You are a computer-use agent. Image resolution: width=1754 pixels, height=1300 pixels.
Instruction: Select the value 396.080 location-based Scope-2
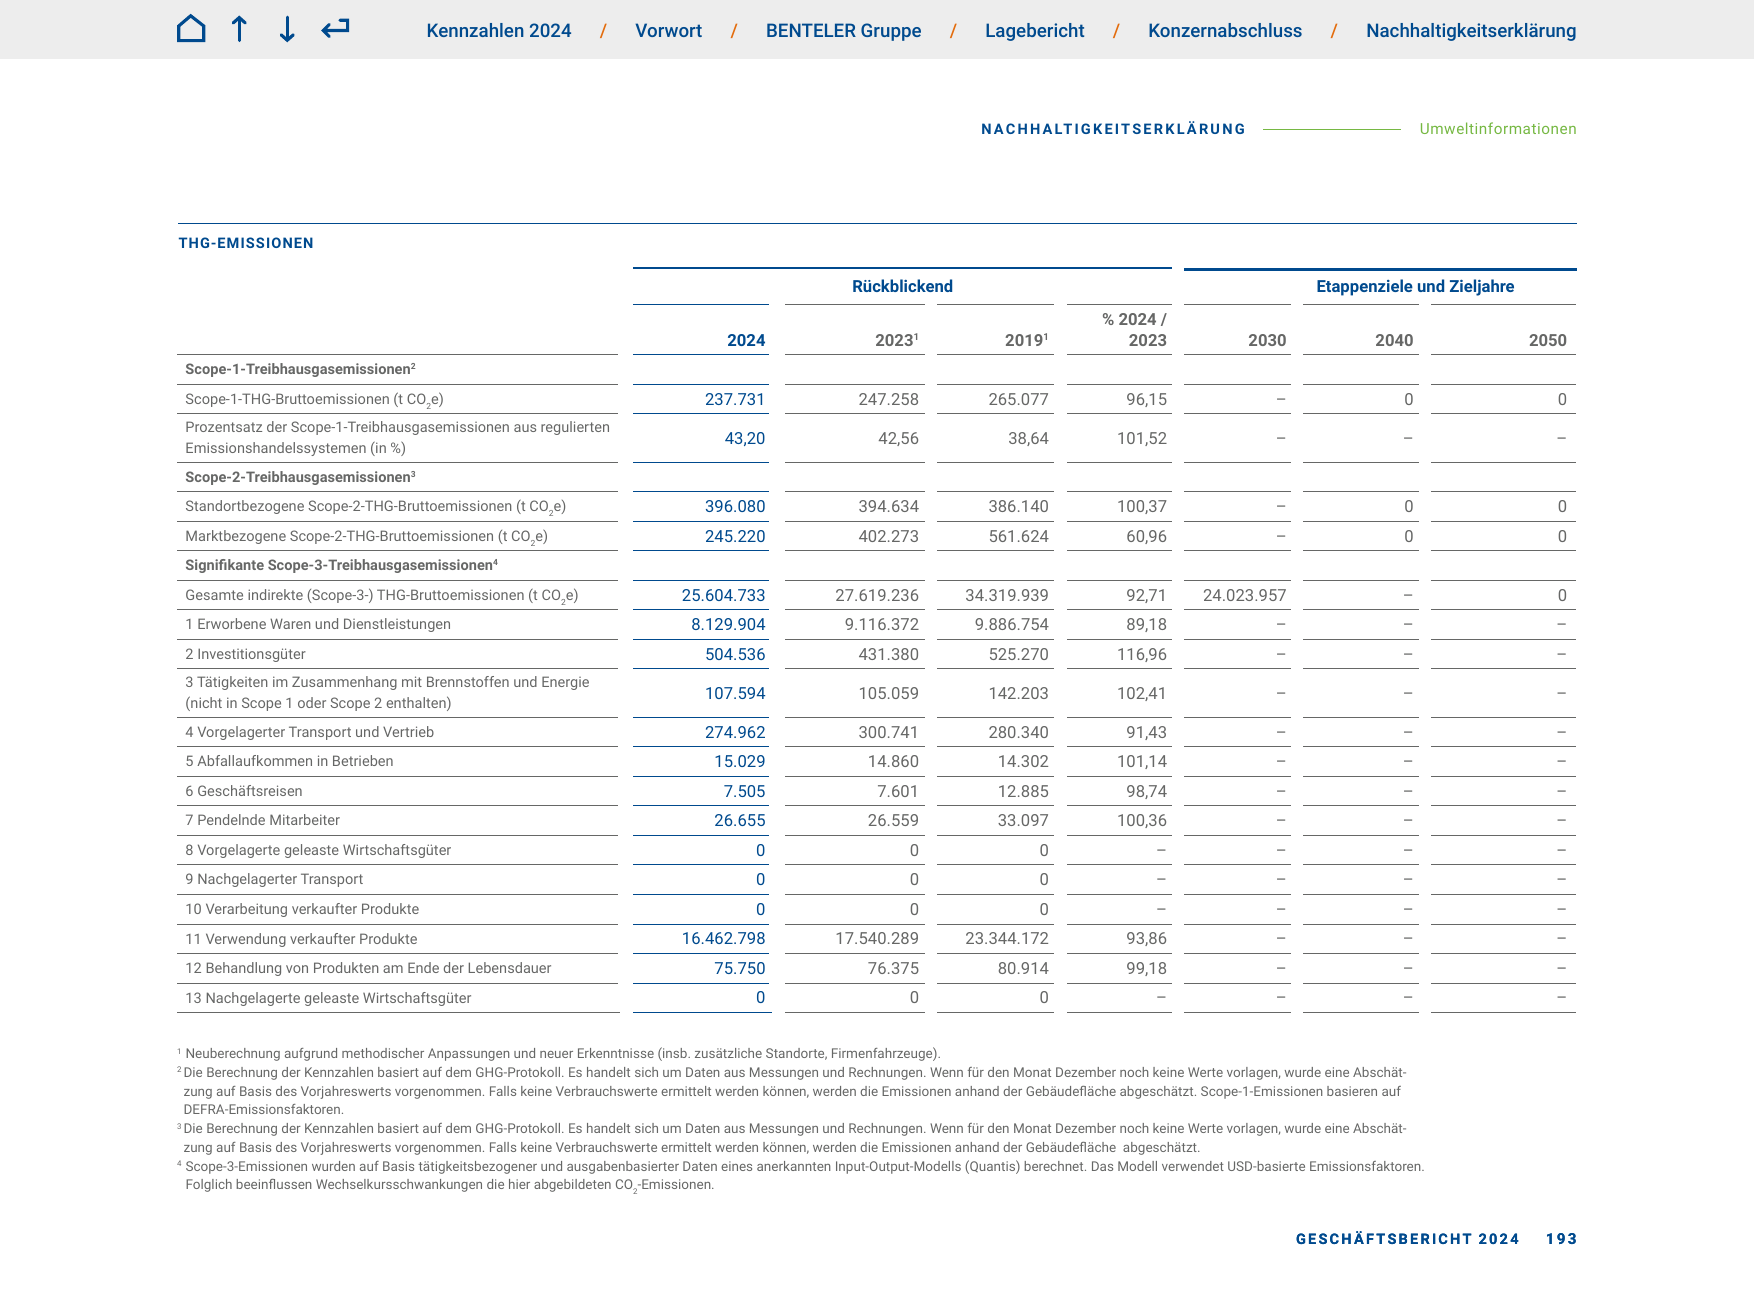tap(735, 506)
